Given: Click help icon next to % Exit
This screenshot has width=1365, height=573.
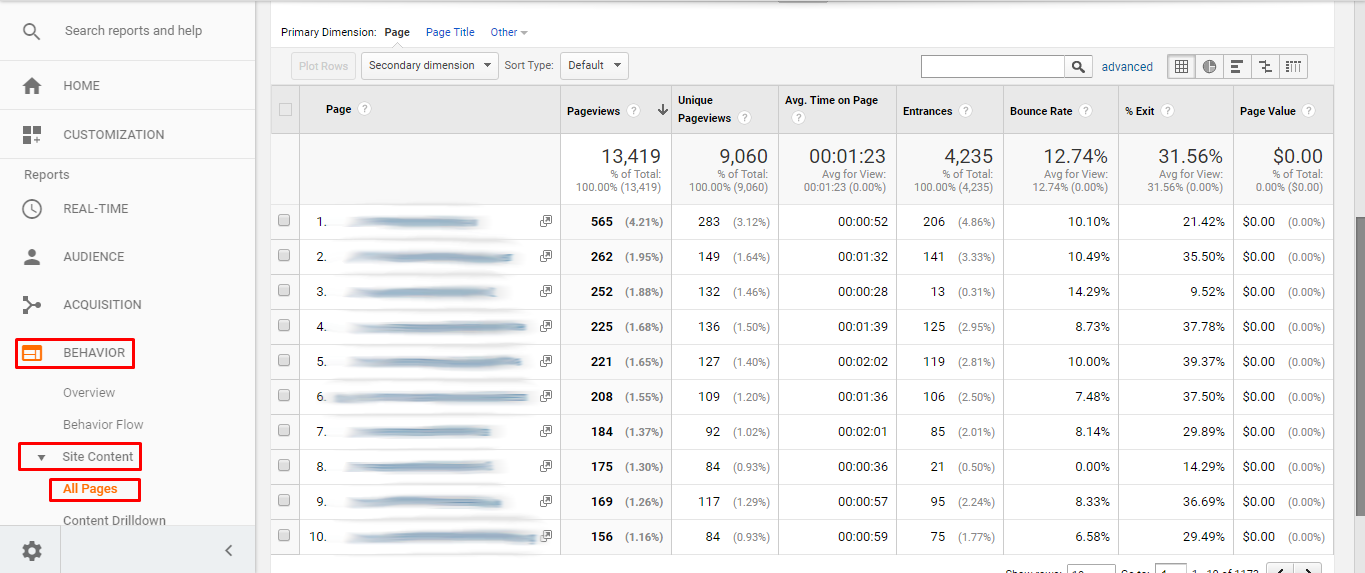Looking at the screenshot, I should pyautogui.click(x=1167, y=111).
